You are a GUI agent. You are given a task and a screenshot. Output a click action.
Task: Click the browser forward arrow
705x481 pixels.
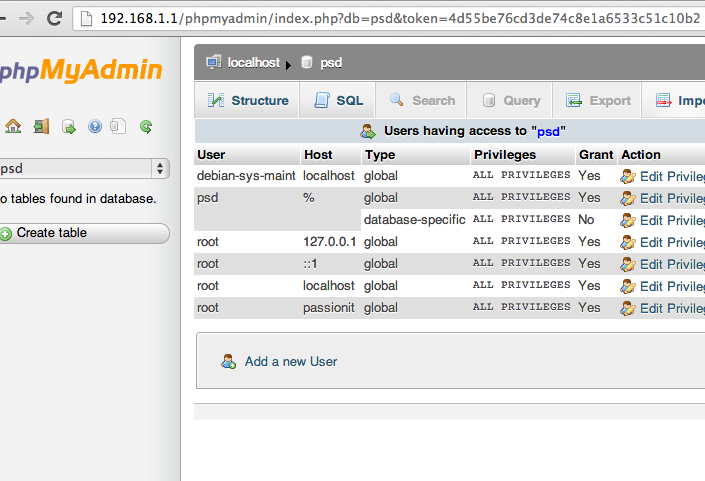coord(27,18)
